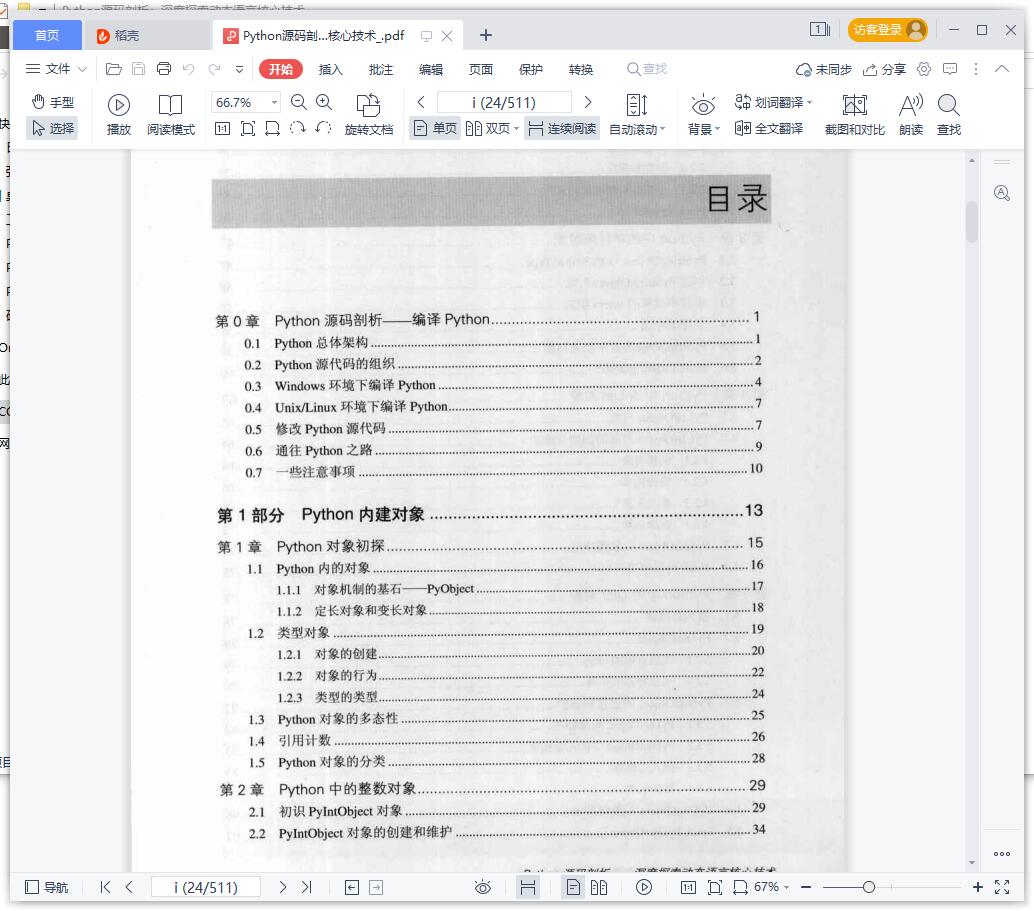Open the 67% zoom dropdown in status bar
1034x911 pixels.
click(x=772, y=887)
